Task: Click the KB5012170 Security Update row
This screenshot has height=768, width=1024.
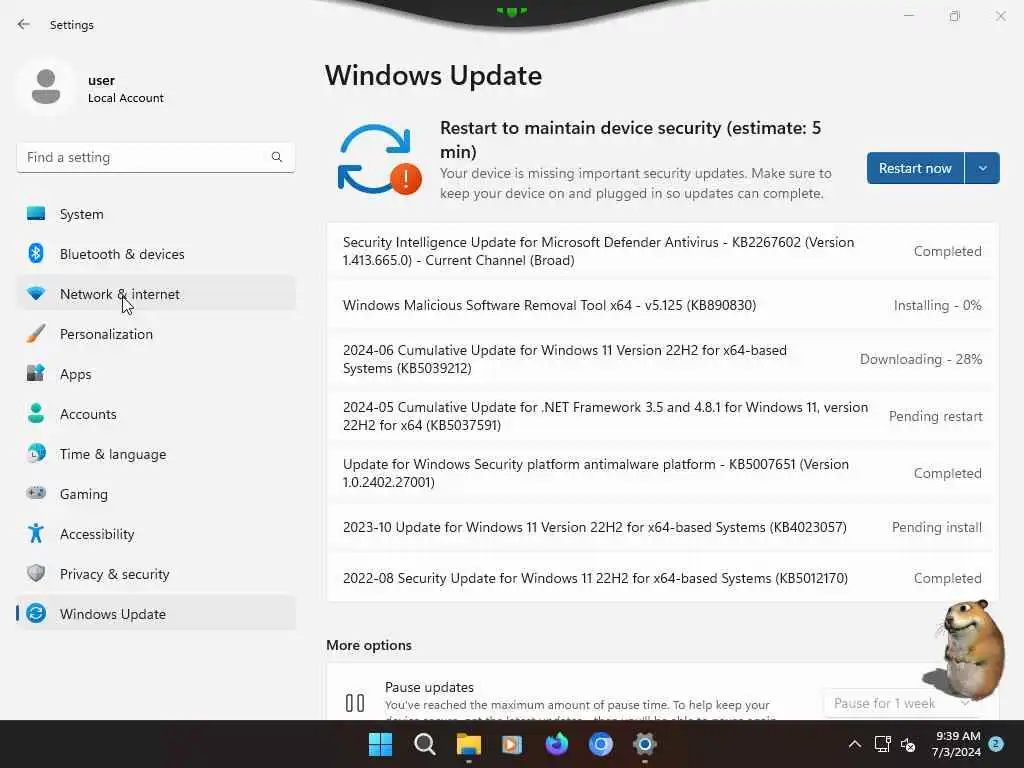Action: (x=663, y=578)
